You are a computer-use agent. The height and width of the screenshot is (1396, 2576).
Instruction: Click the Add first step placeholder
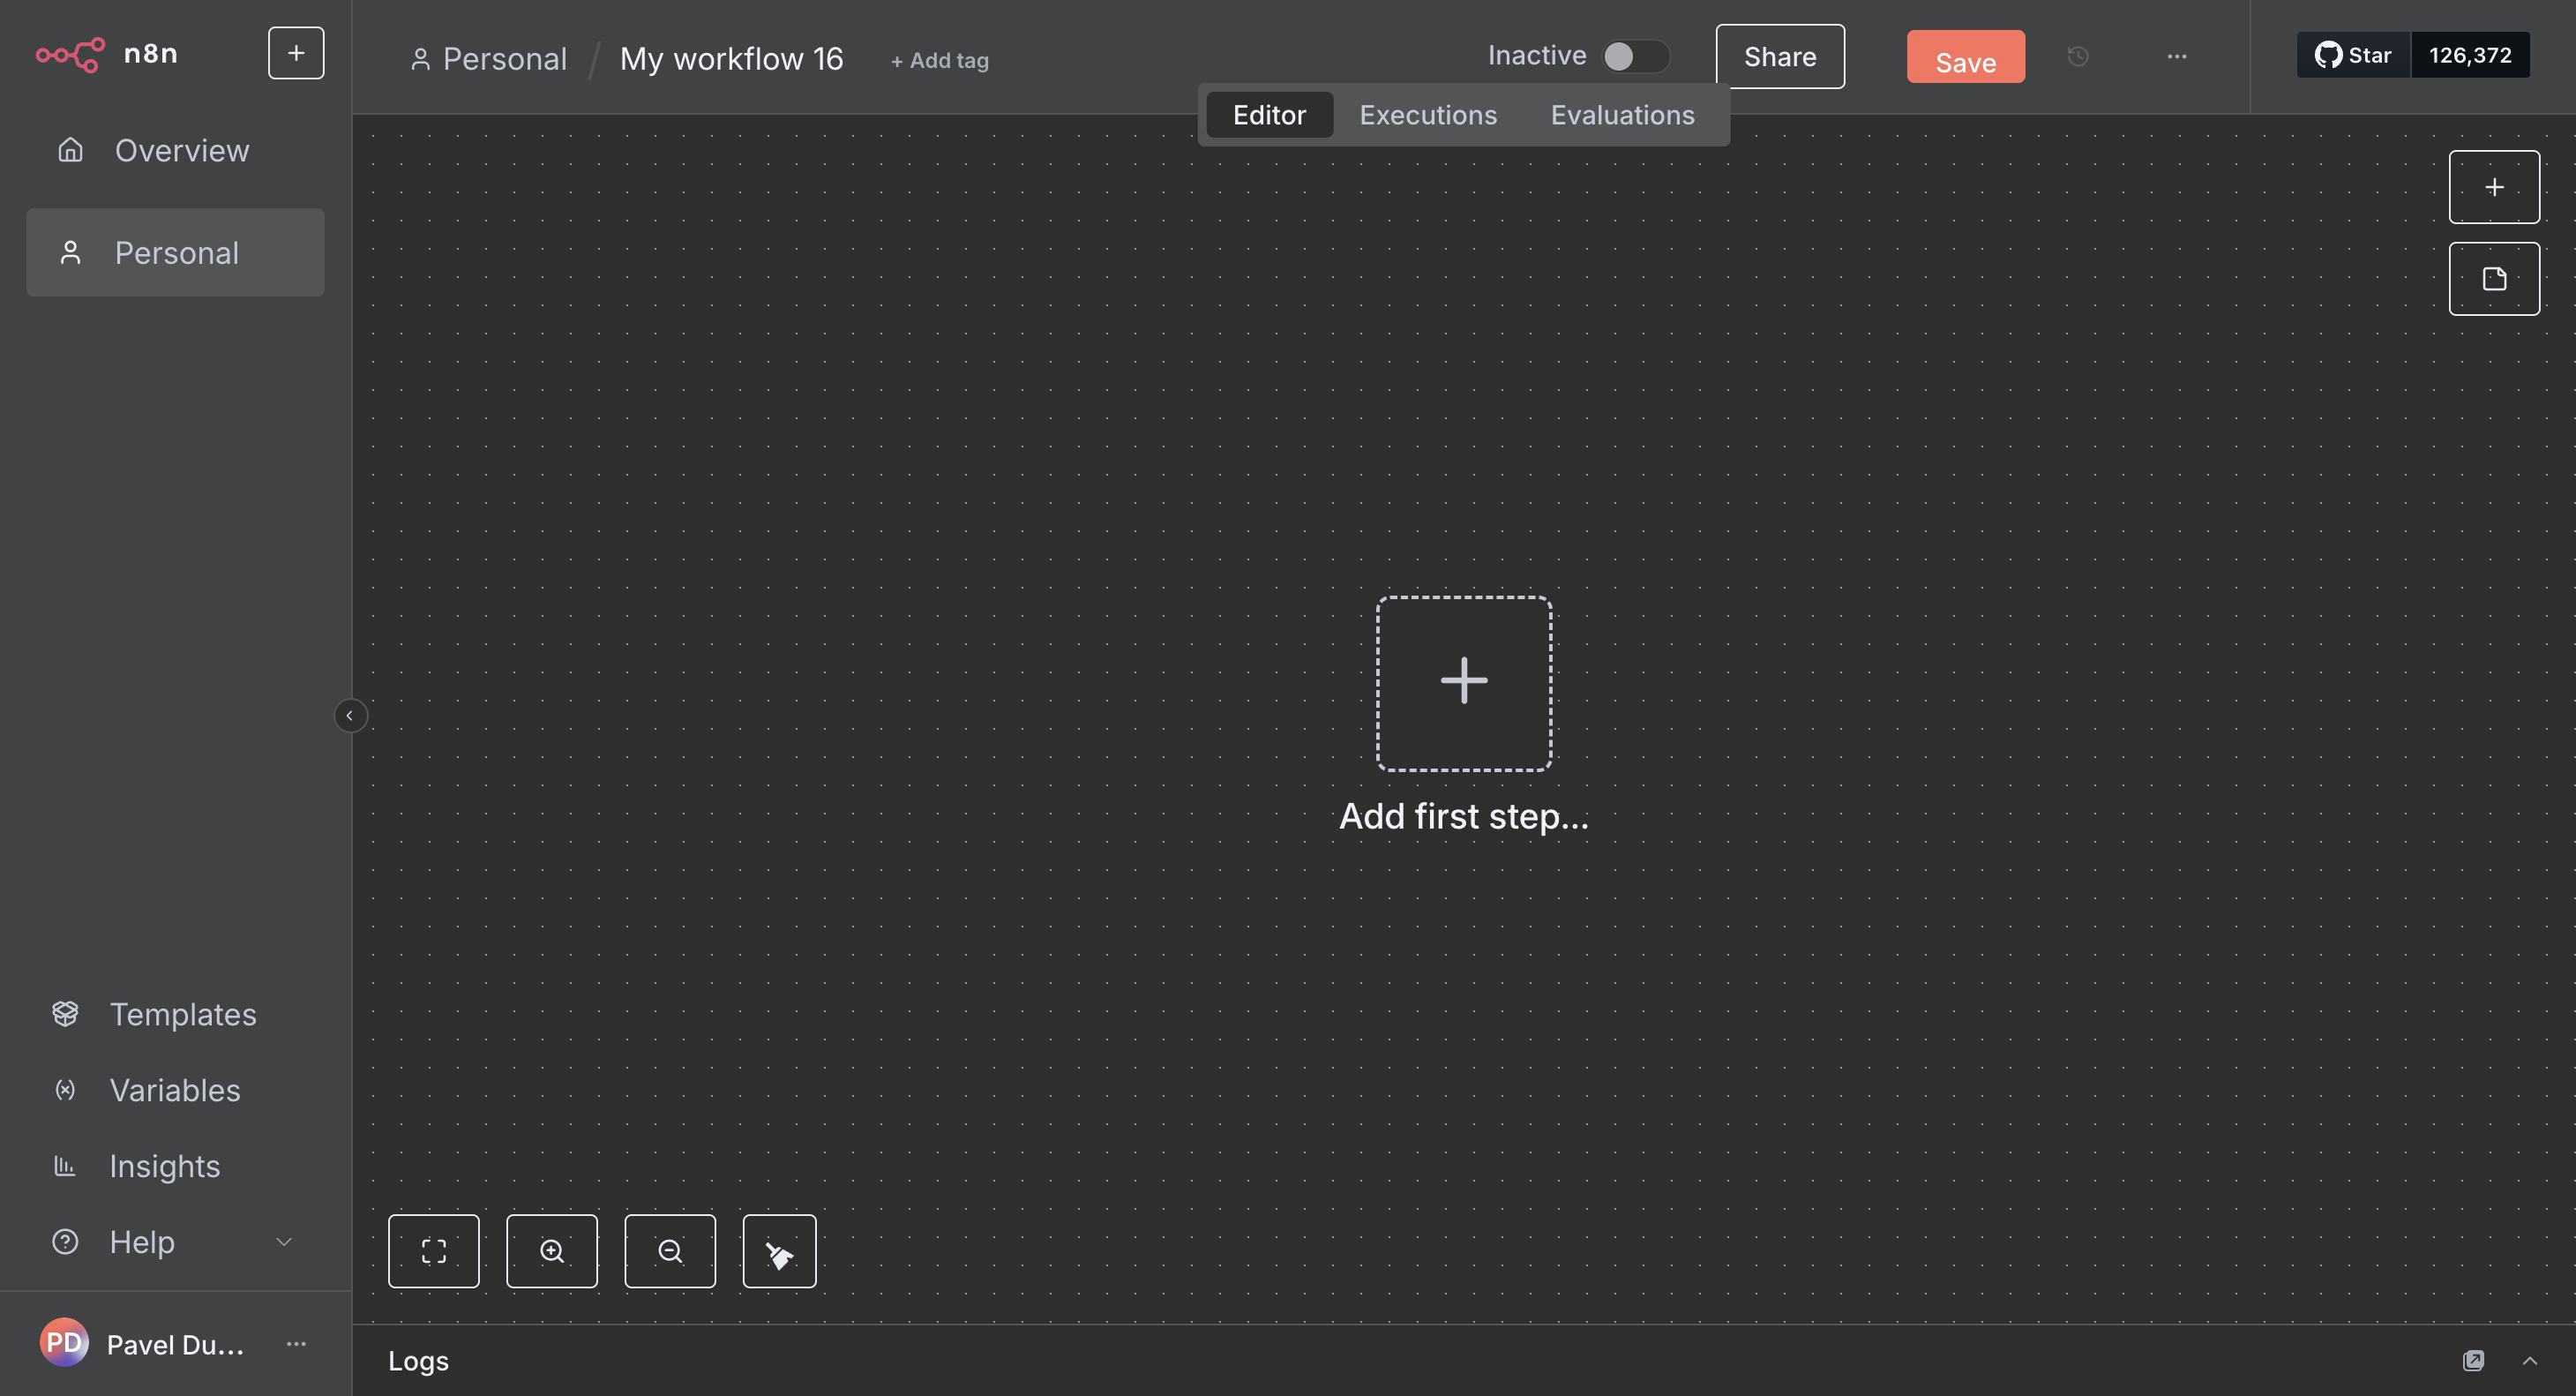[1464, 683]
